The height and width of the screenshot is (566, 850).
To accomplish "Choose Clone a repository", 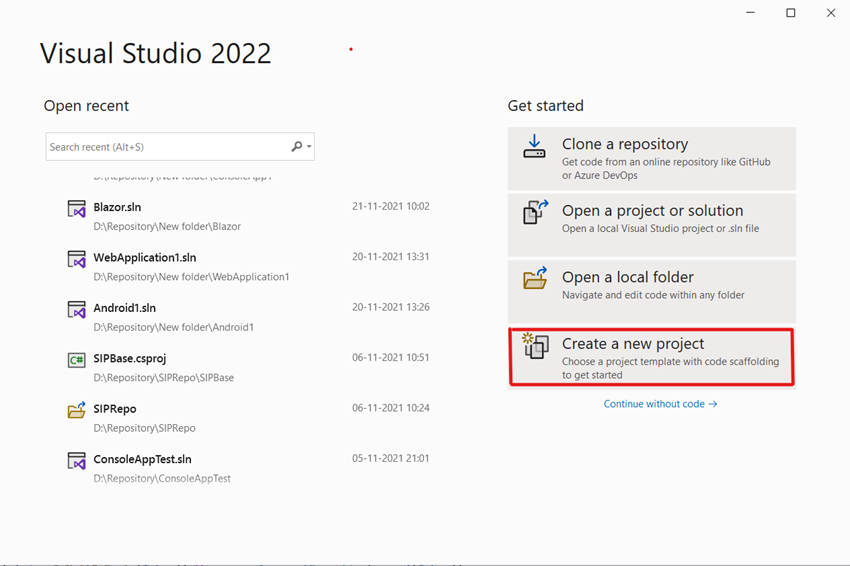I will point(652,158).
